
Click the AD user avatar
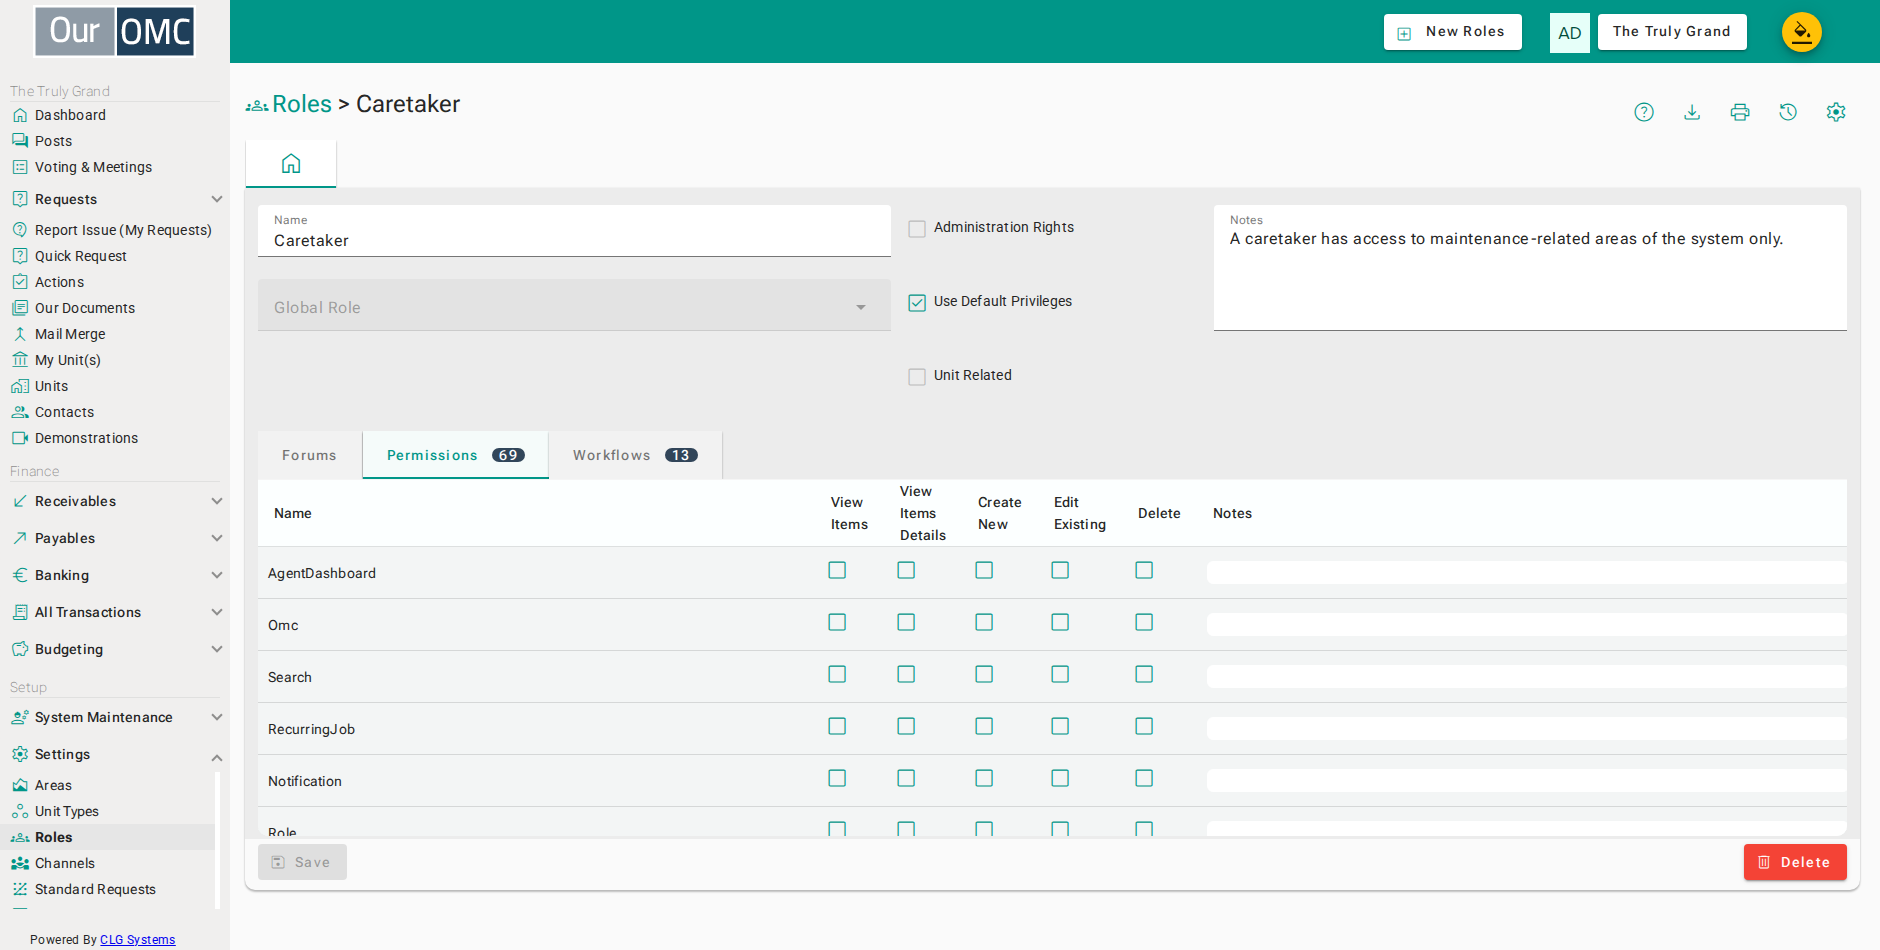coord(1570,33)
